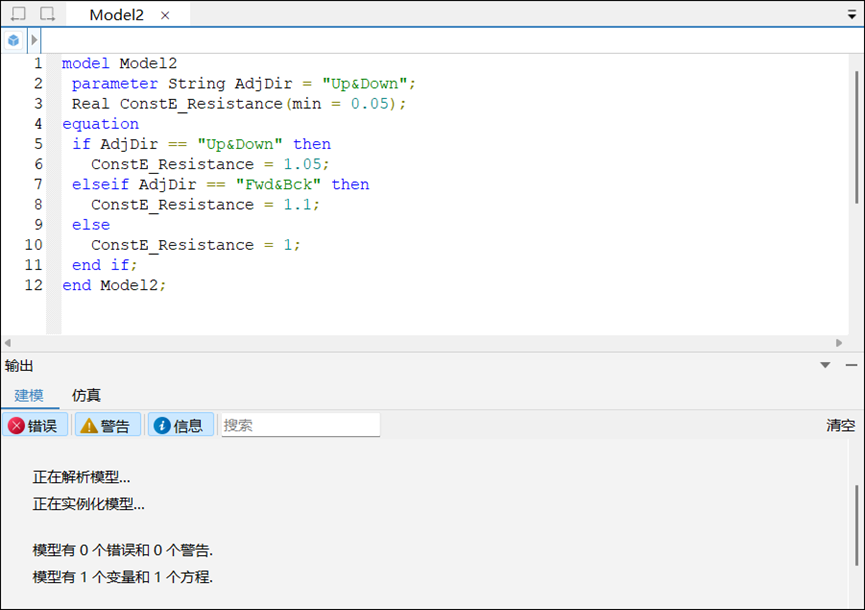The width and height of the screenshot is (865, 610).
Task: Click the "Fwd&Bck" string on line 7
Action: (x=278, y=184)
